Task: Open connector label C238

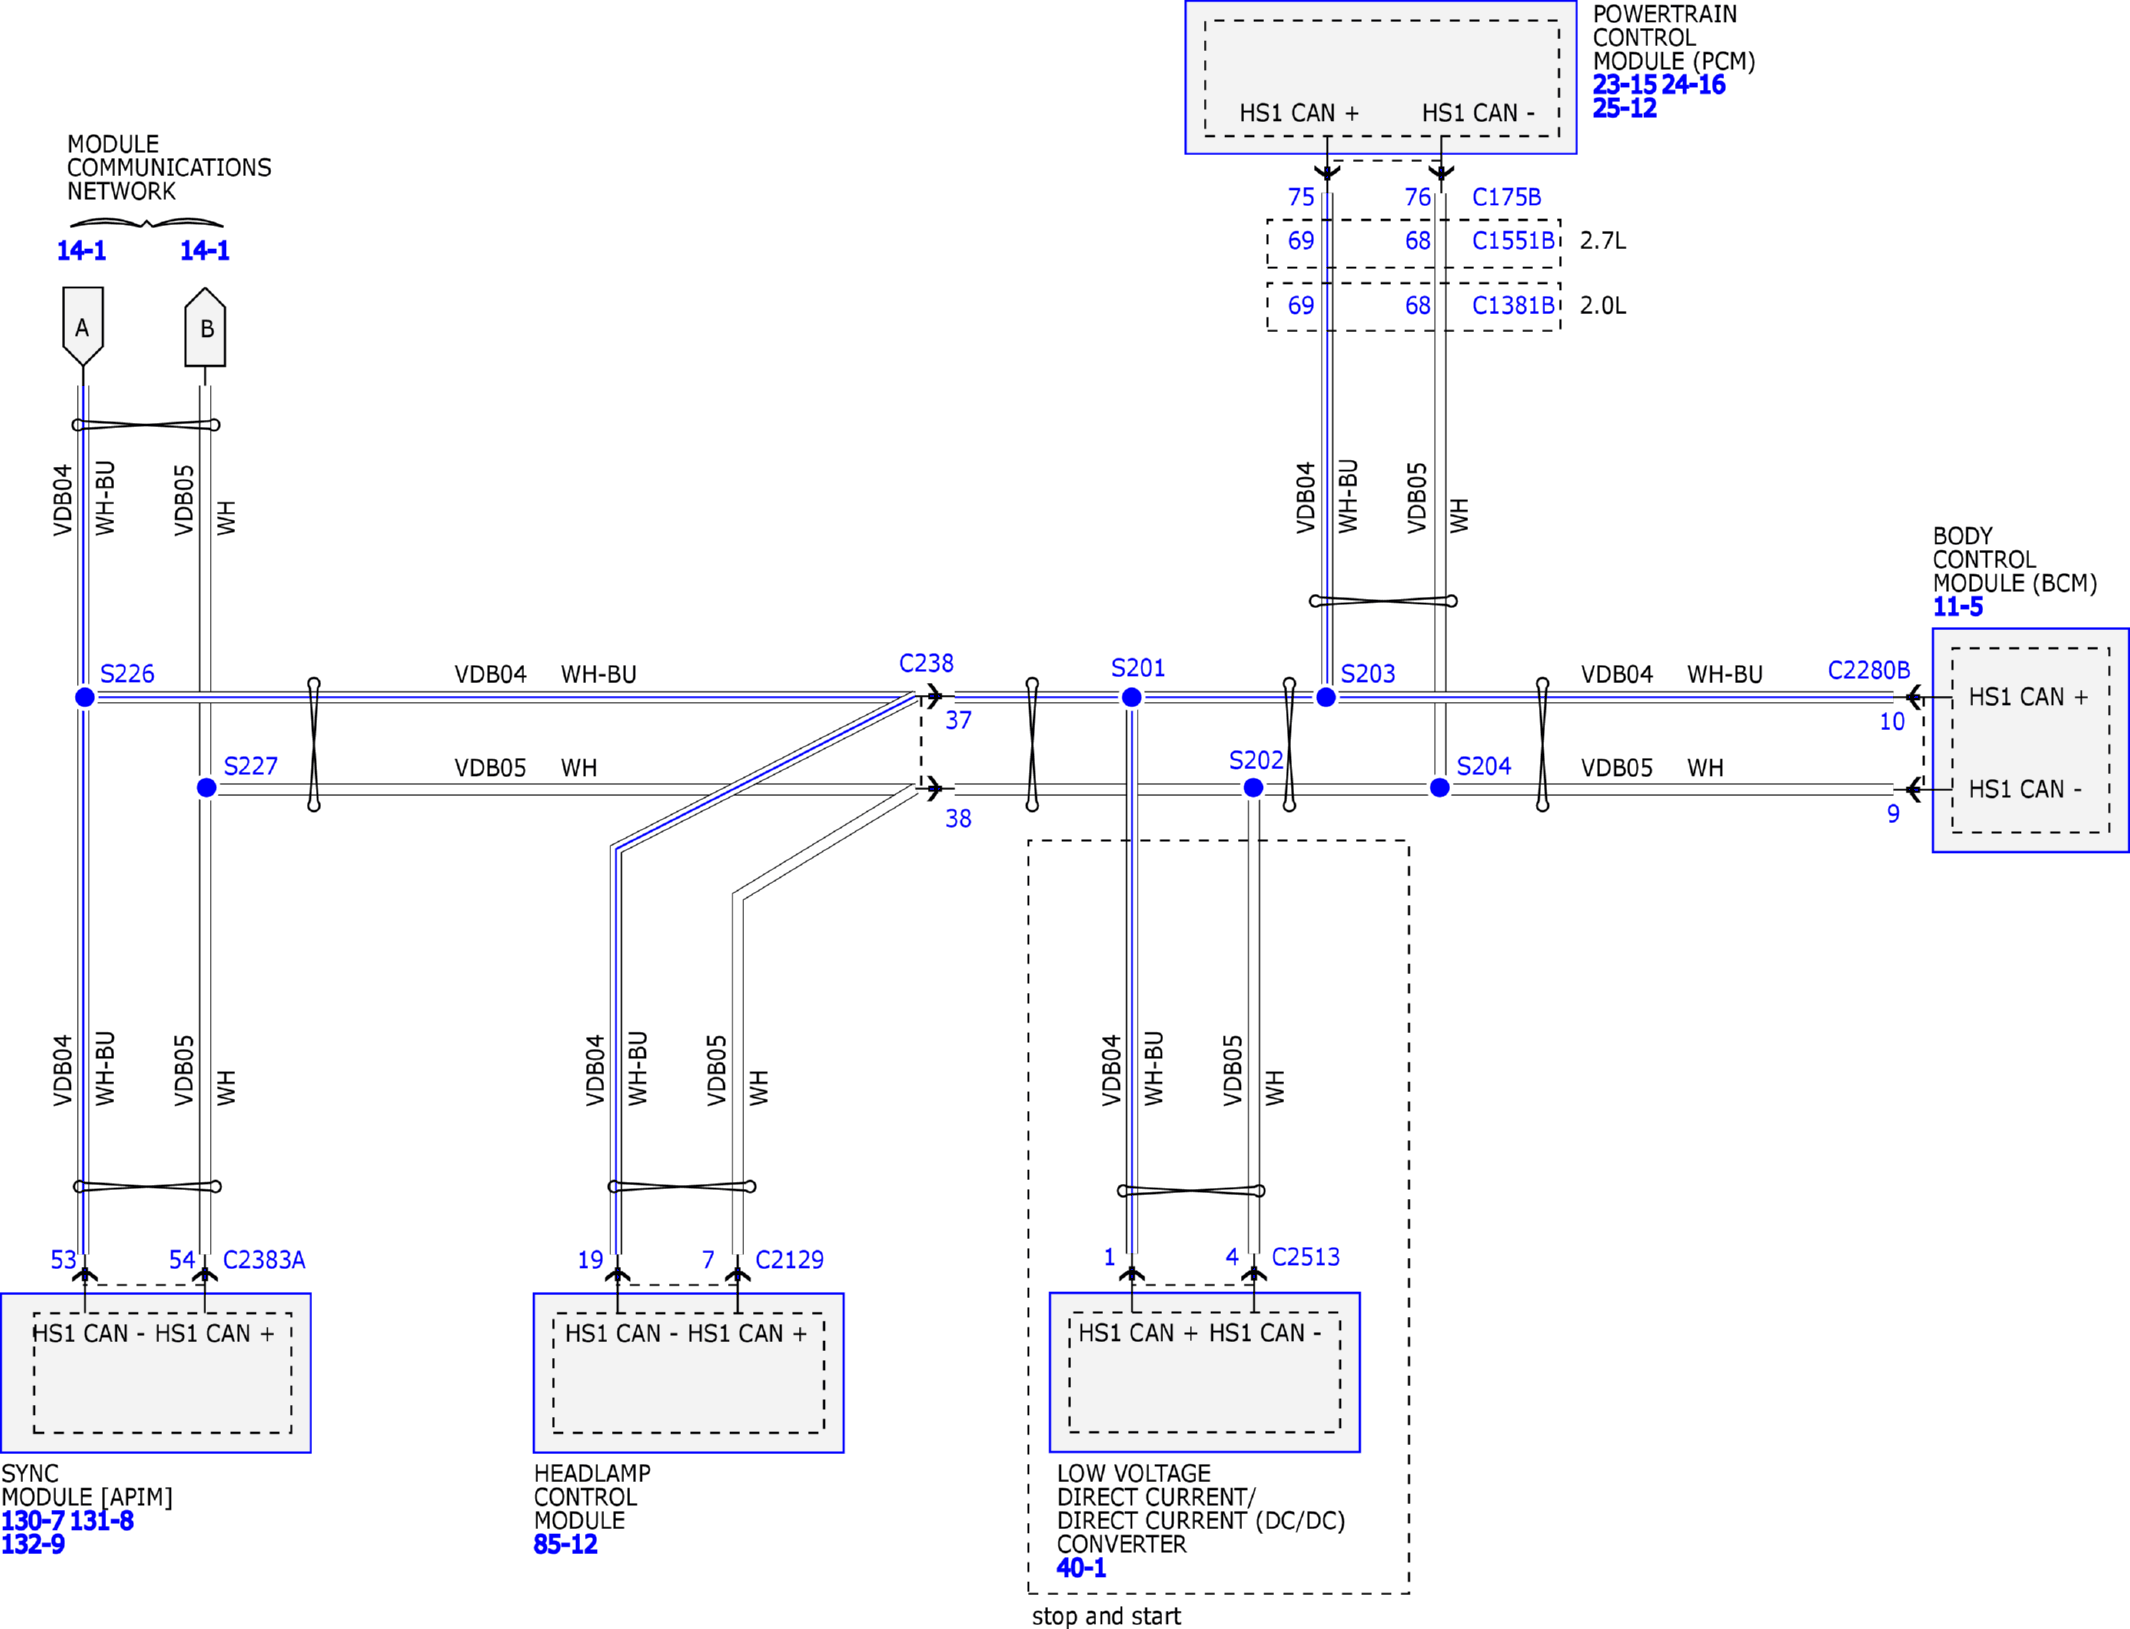Action: click(926, 664)
